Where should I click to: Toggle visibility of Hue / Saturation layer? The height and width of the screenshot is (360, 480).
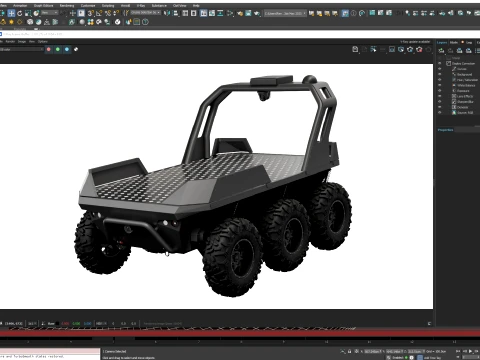[440, 80]
